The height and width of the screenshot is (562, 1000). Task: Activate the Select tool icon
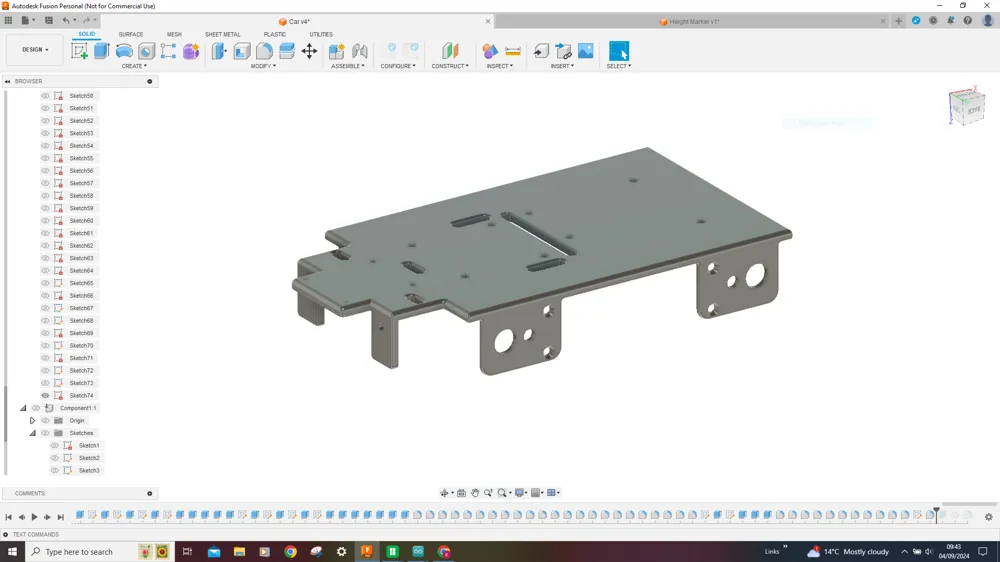(x=619, y=51)
